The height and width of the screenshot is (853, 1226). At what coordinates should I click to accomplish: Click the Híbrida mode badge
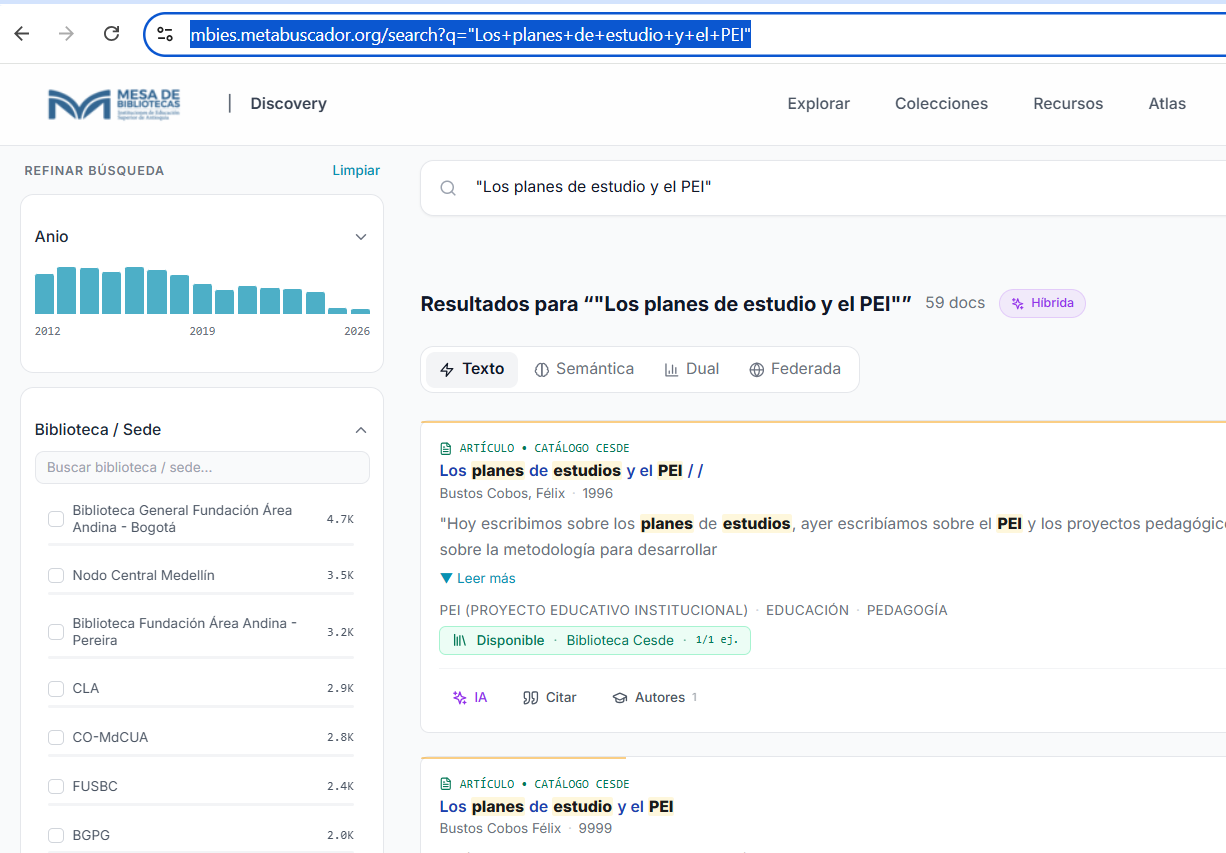point(1042,304)
